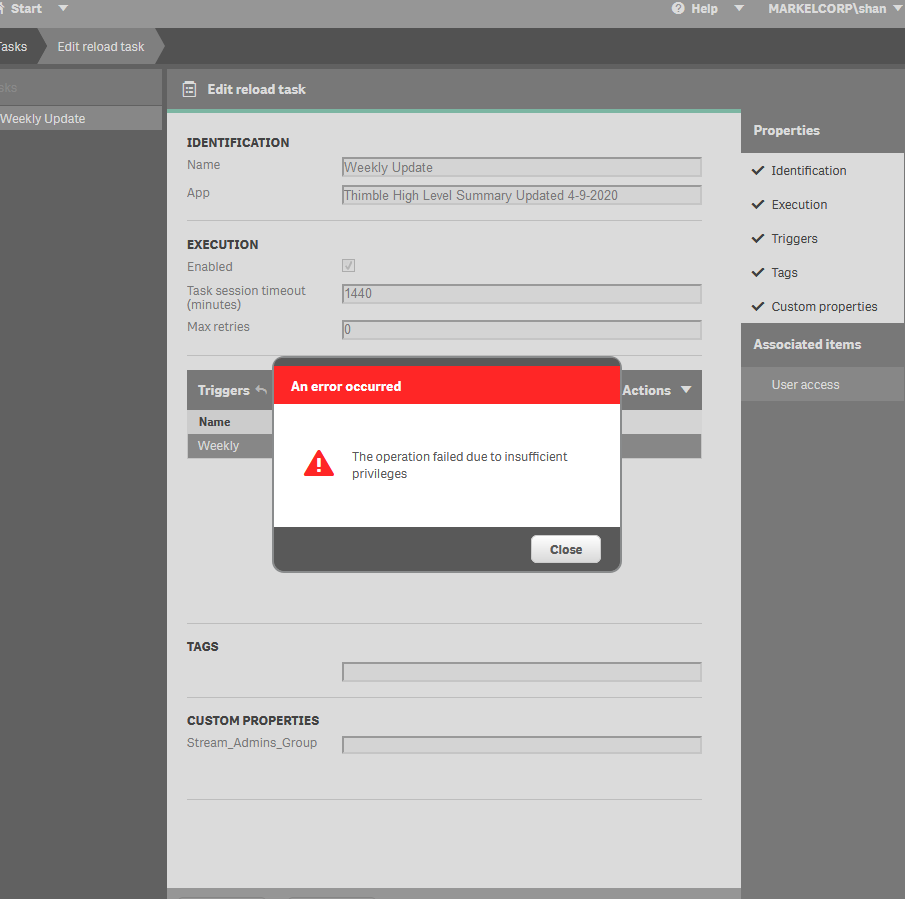Toggle the Enabled checkbox
The height and width of the screenshot is (899, 905).
tap(348, 266)
